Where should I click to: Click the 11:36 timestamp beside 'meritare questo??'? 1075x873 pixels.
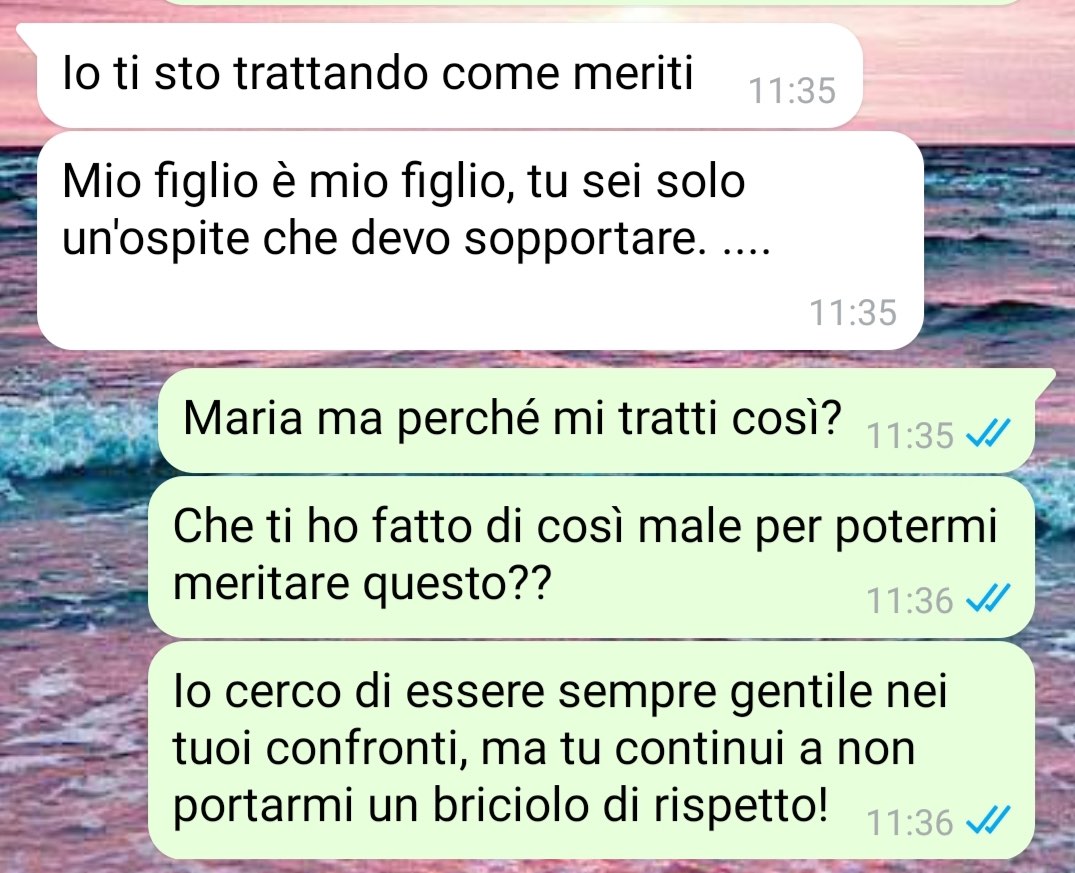click(x=910, y=600)
